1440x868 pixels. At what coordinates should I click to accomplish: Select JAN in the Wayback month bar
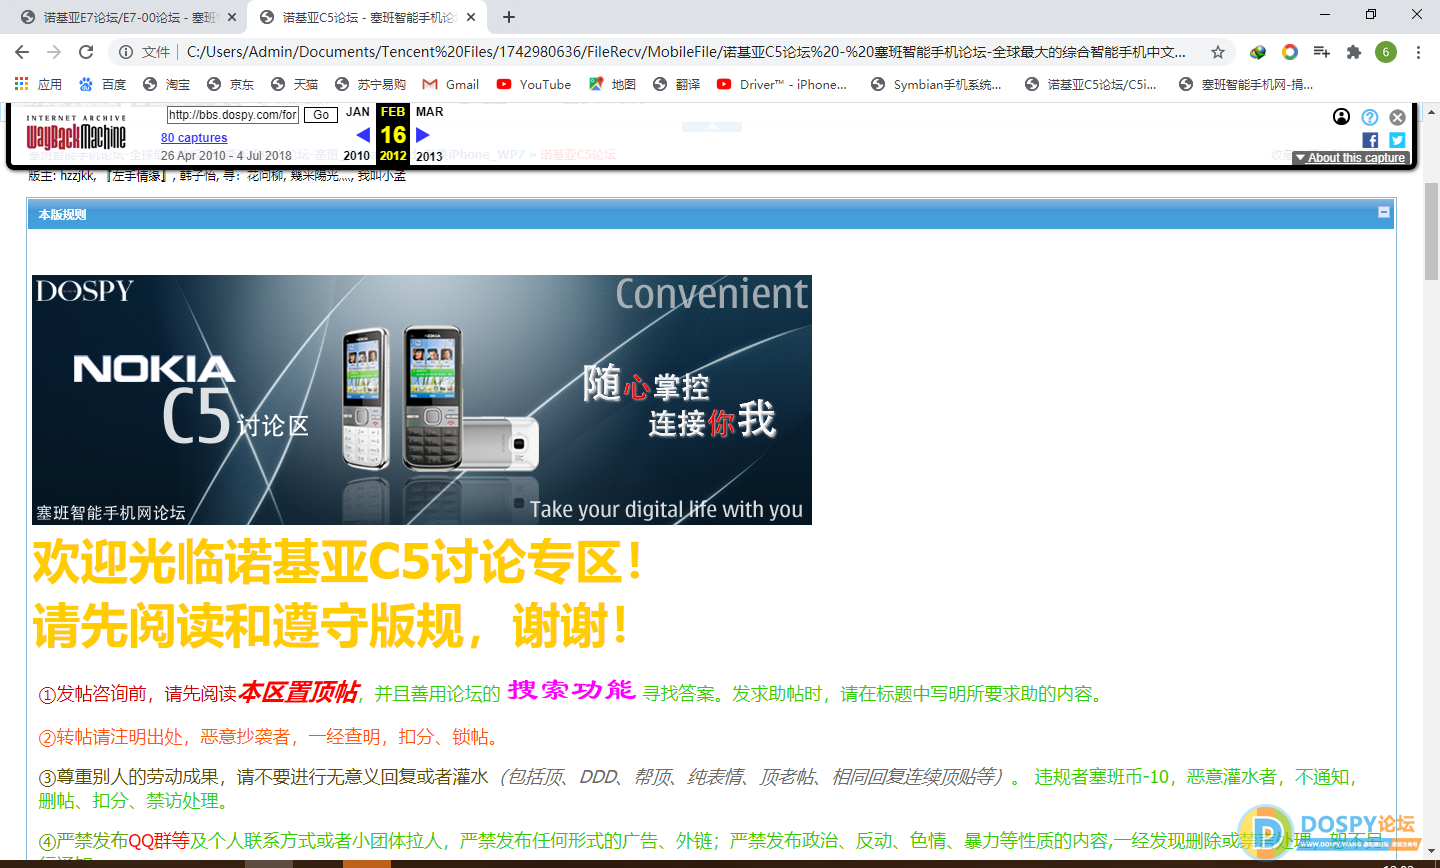(358, 112)
